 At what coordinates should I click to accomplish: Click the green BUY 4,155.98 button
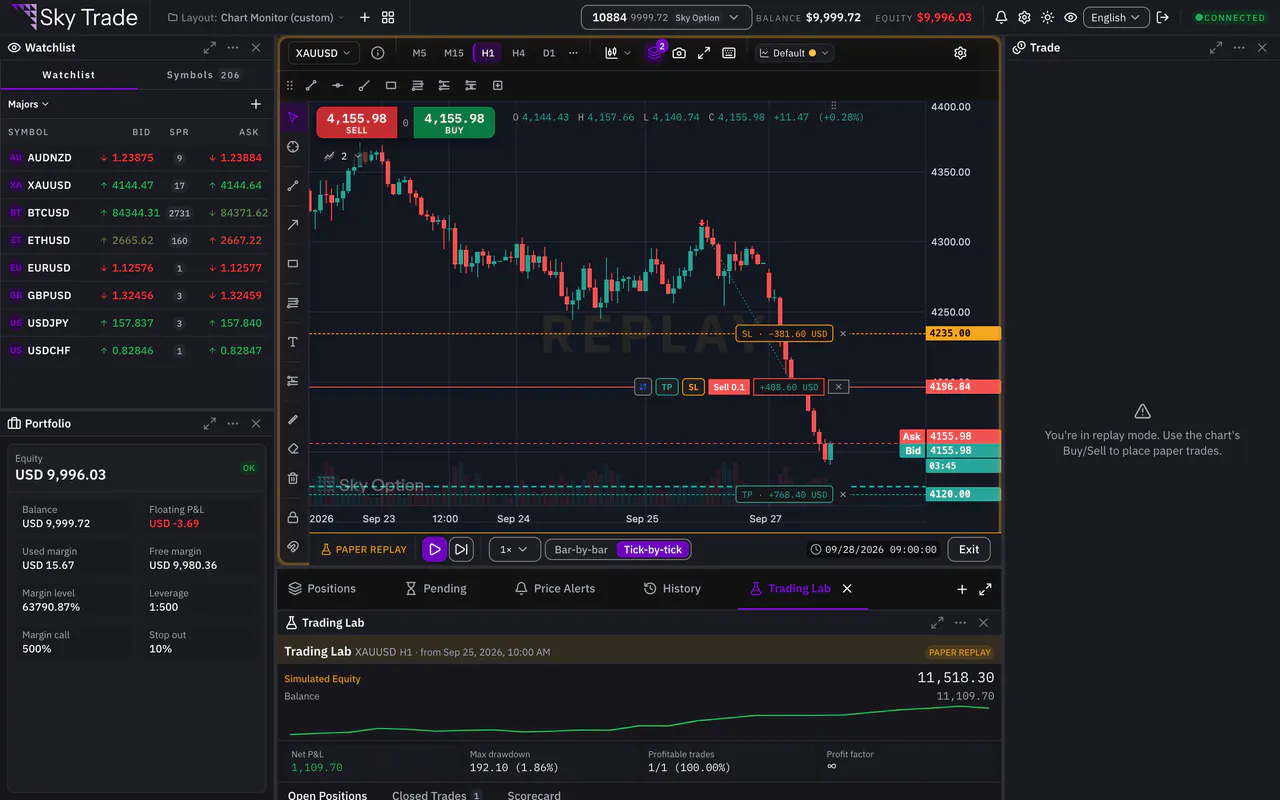tap(454, 122)
